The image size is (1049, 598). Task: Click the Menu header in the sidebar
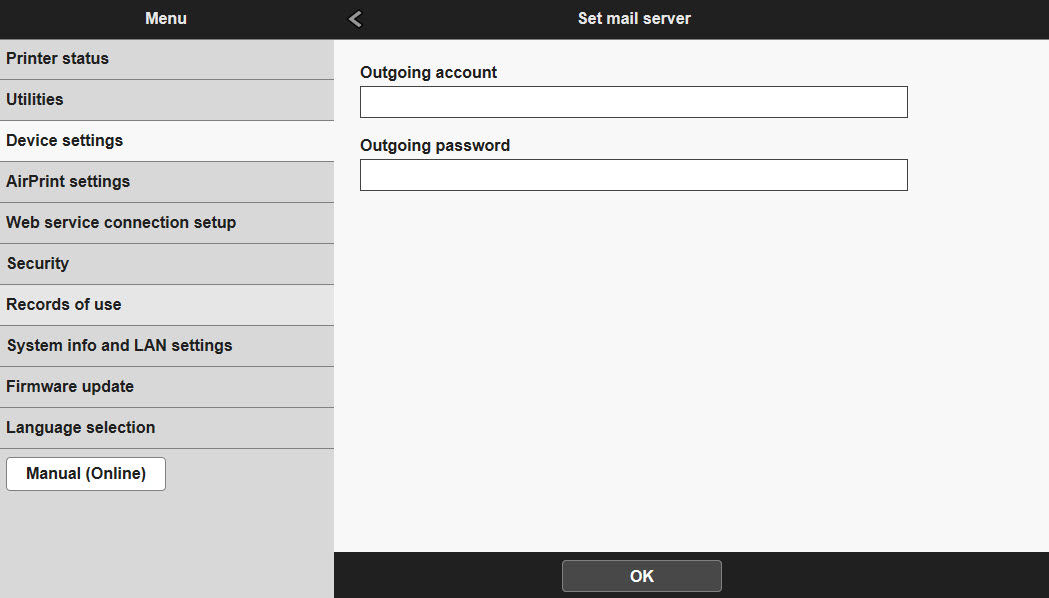[166, 18]
